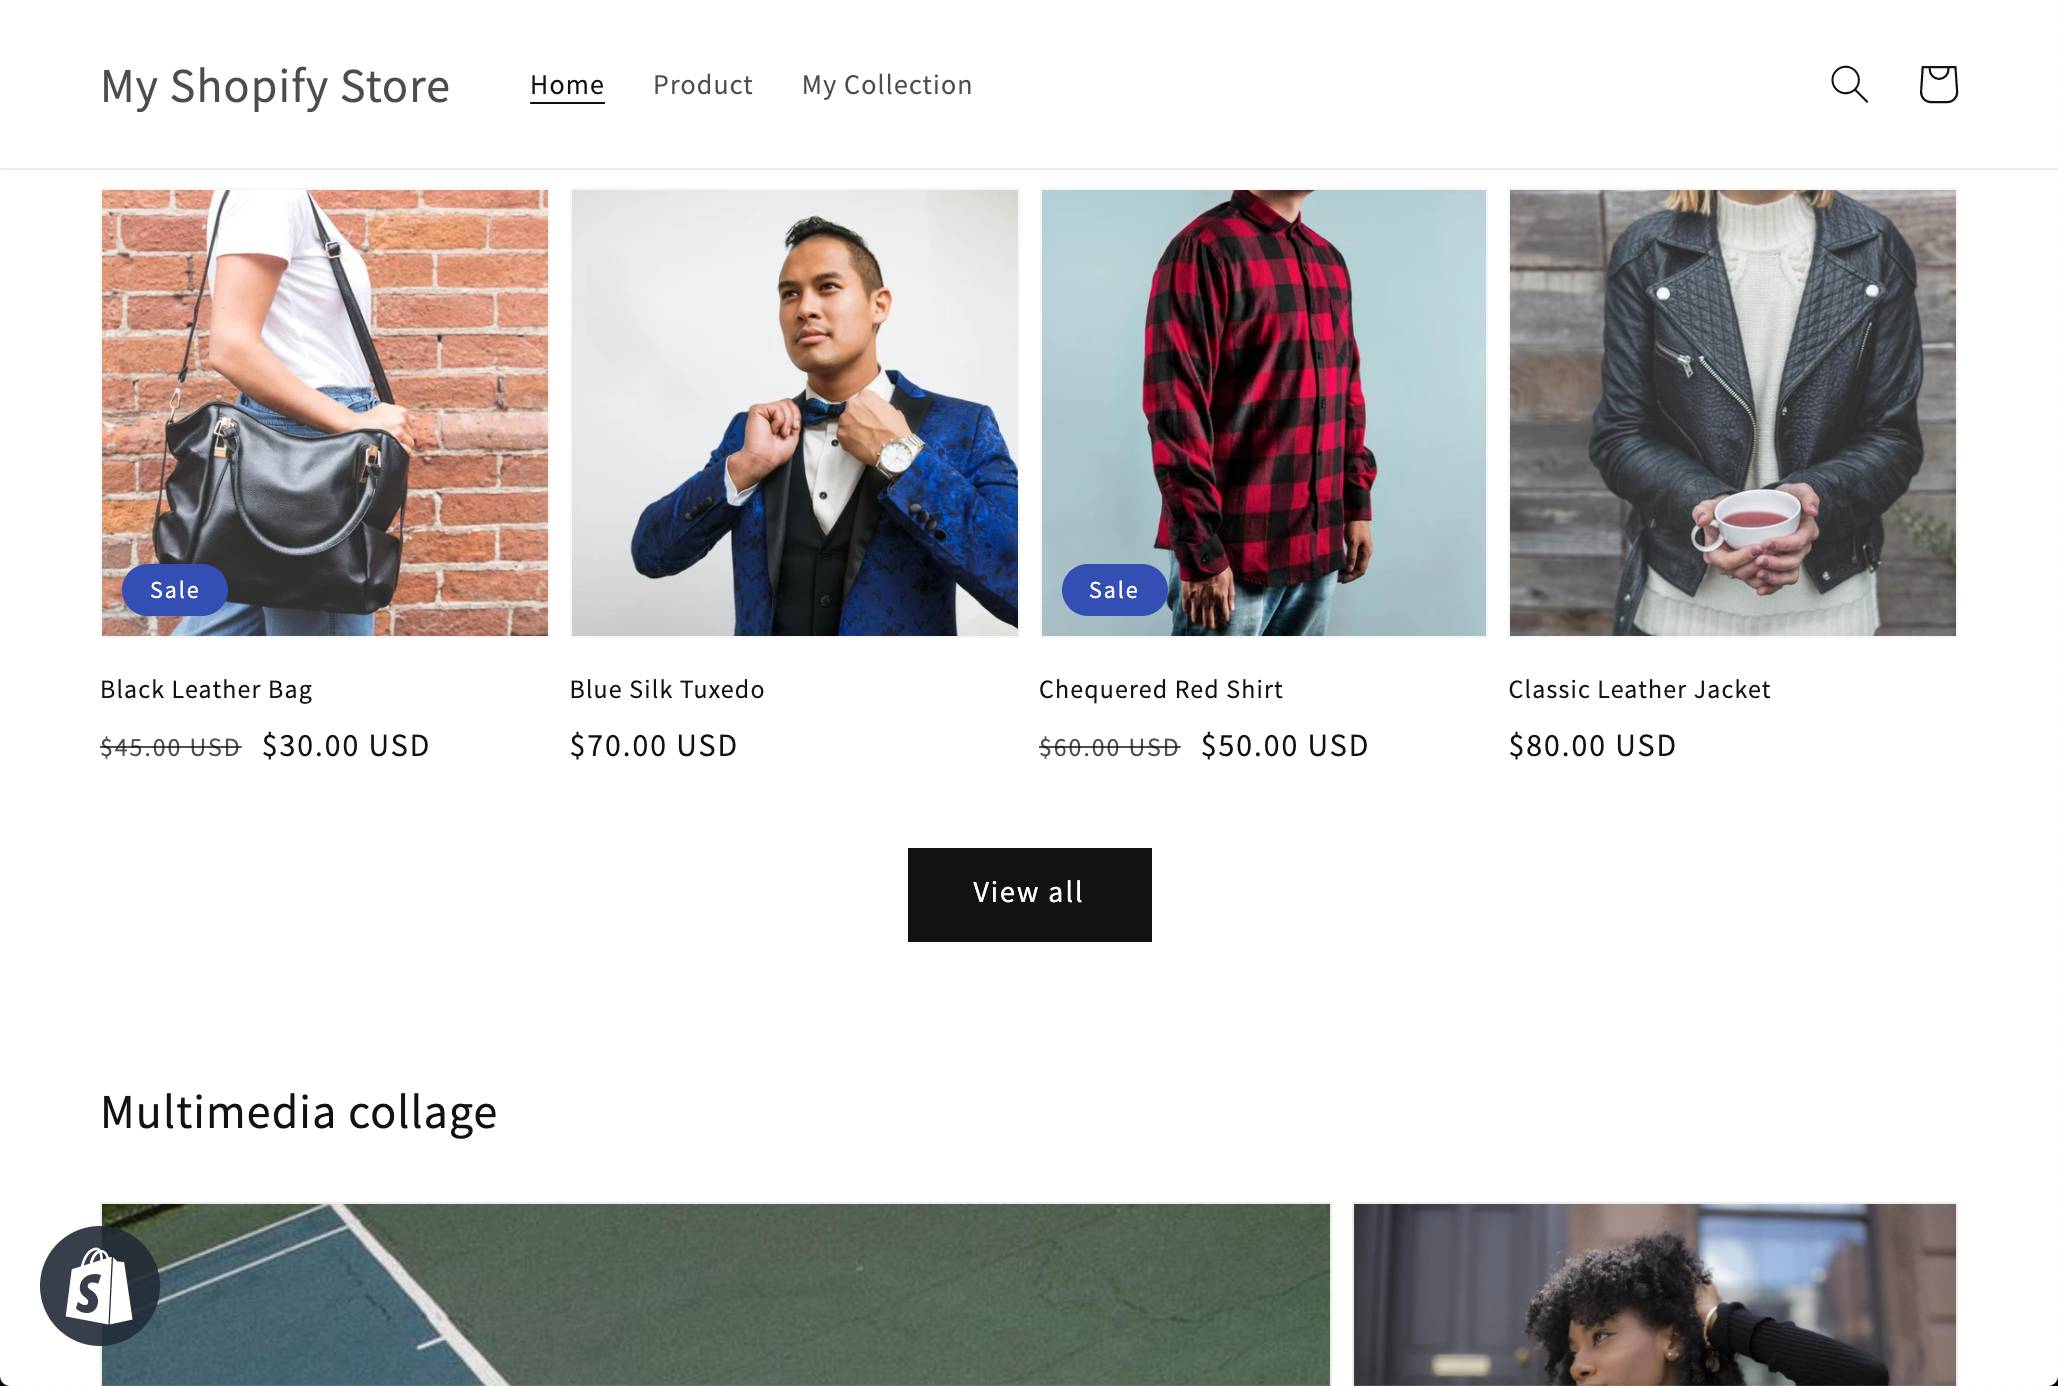
Task: Click the View all products button
Action: pos(1028,893)
